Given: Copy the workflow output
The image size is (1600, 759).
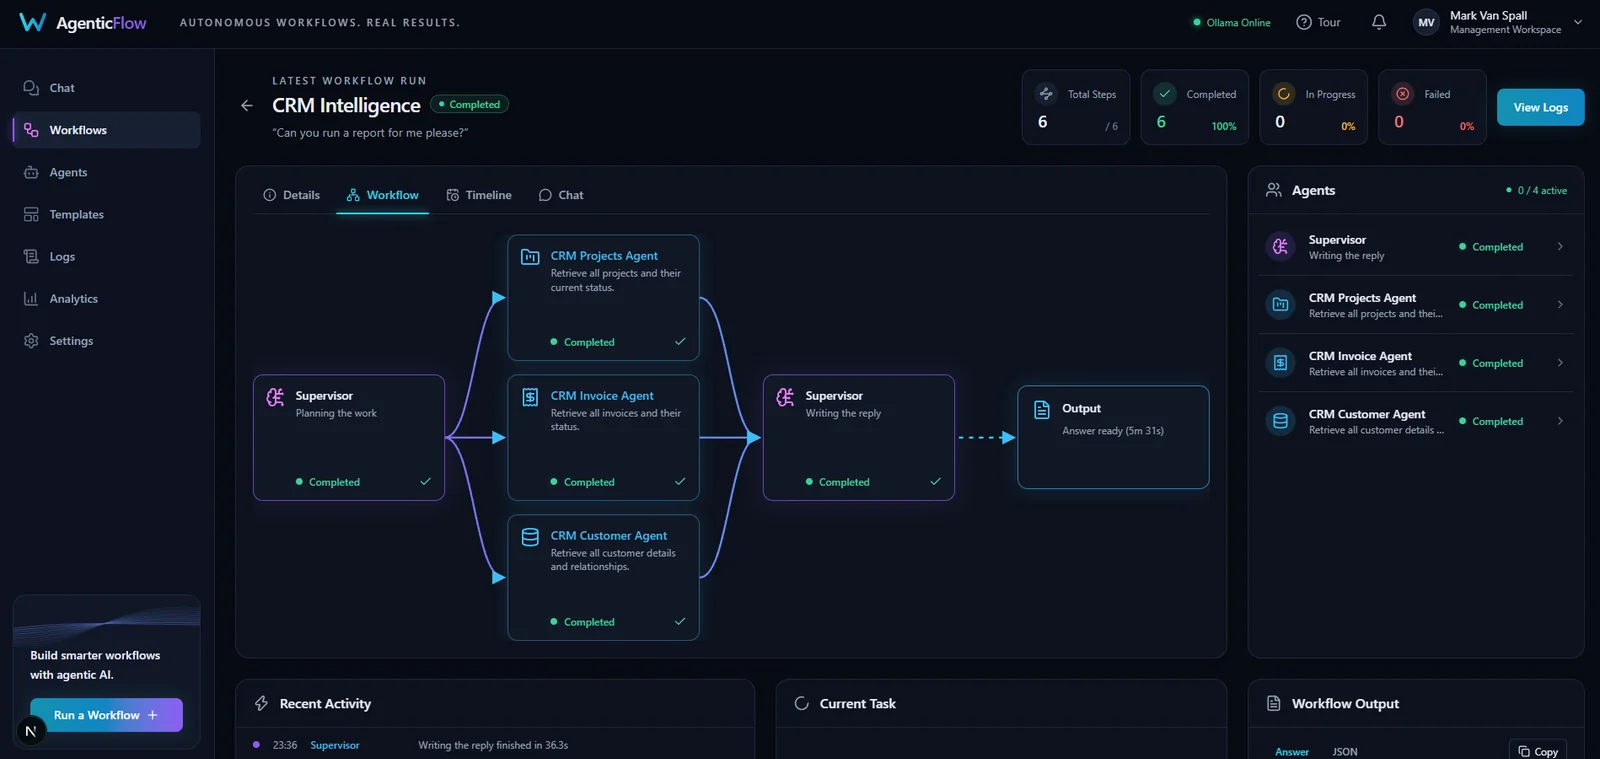Looking at the screenshot, I should pyautogui.click(x=1538, y=751).
